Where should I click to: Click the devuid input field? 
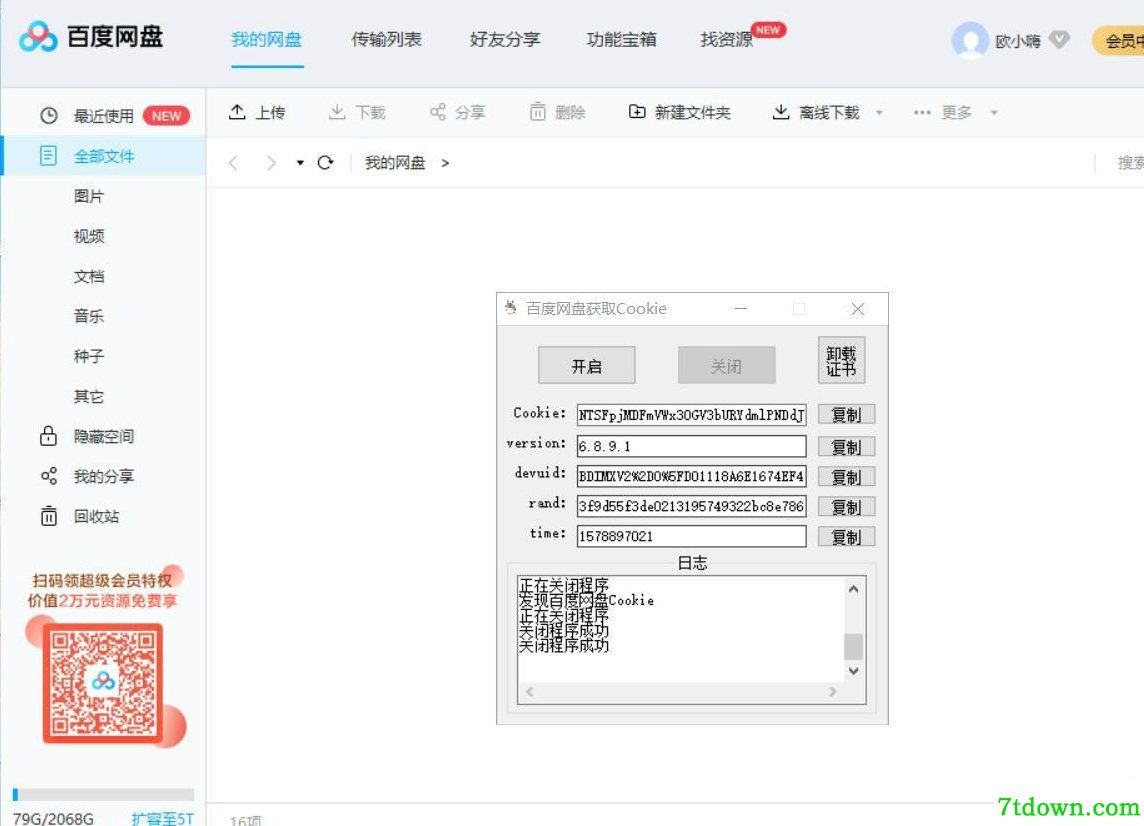(x=692, y=476)
